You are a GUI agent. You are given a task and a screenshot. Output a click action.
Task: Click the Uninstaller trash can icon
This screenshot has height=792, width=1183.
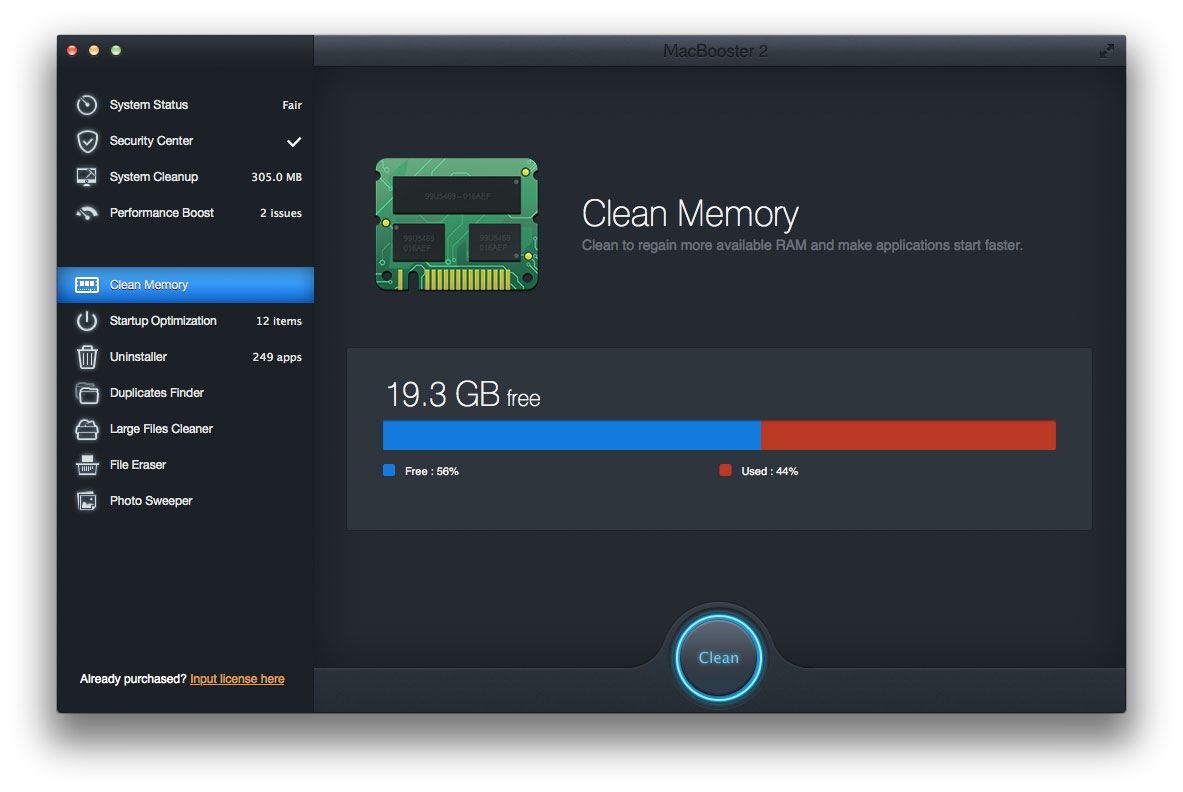point(87,357)
